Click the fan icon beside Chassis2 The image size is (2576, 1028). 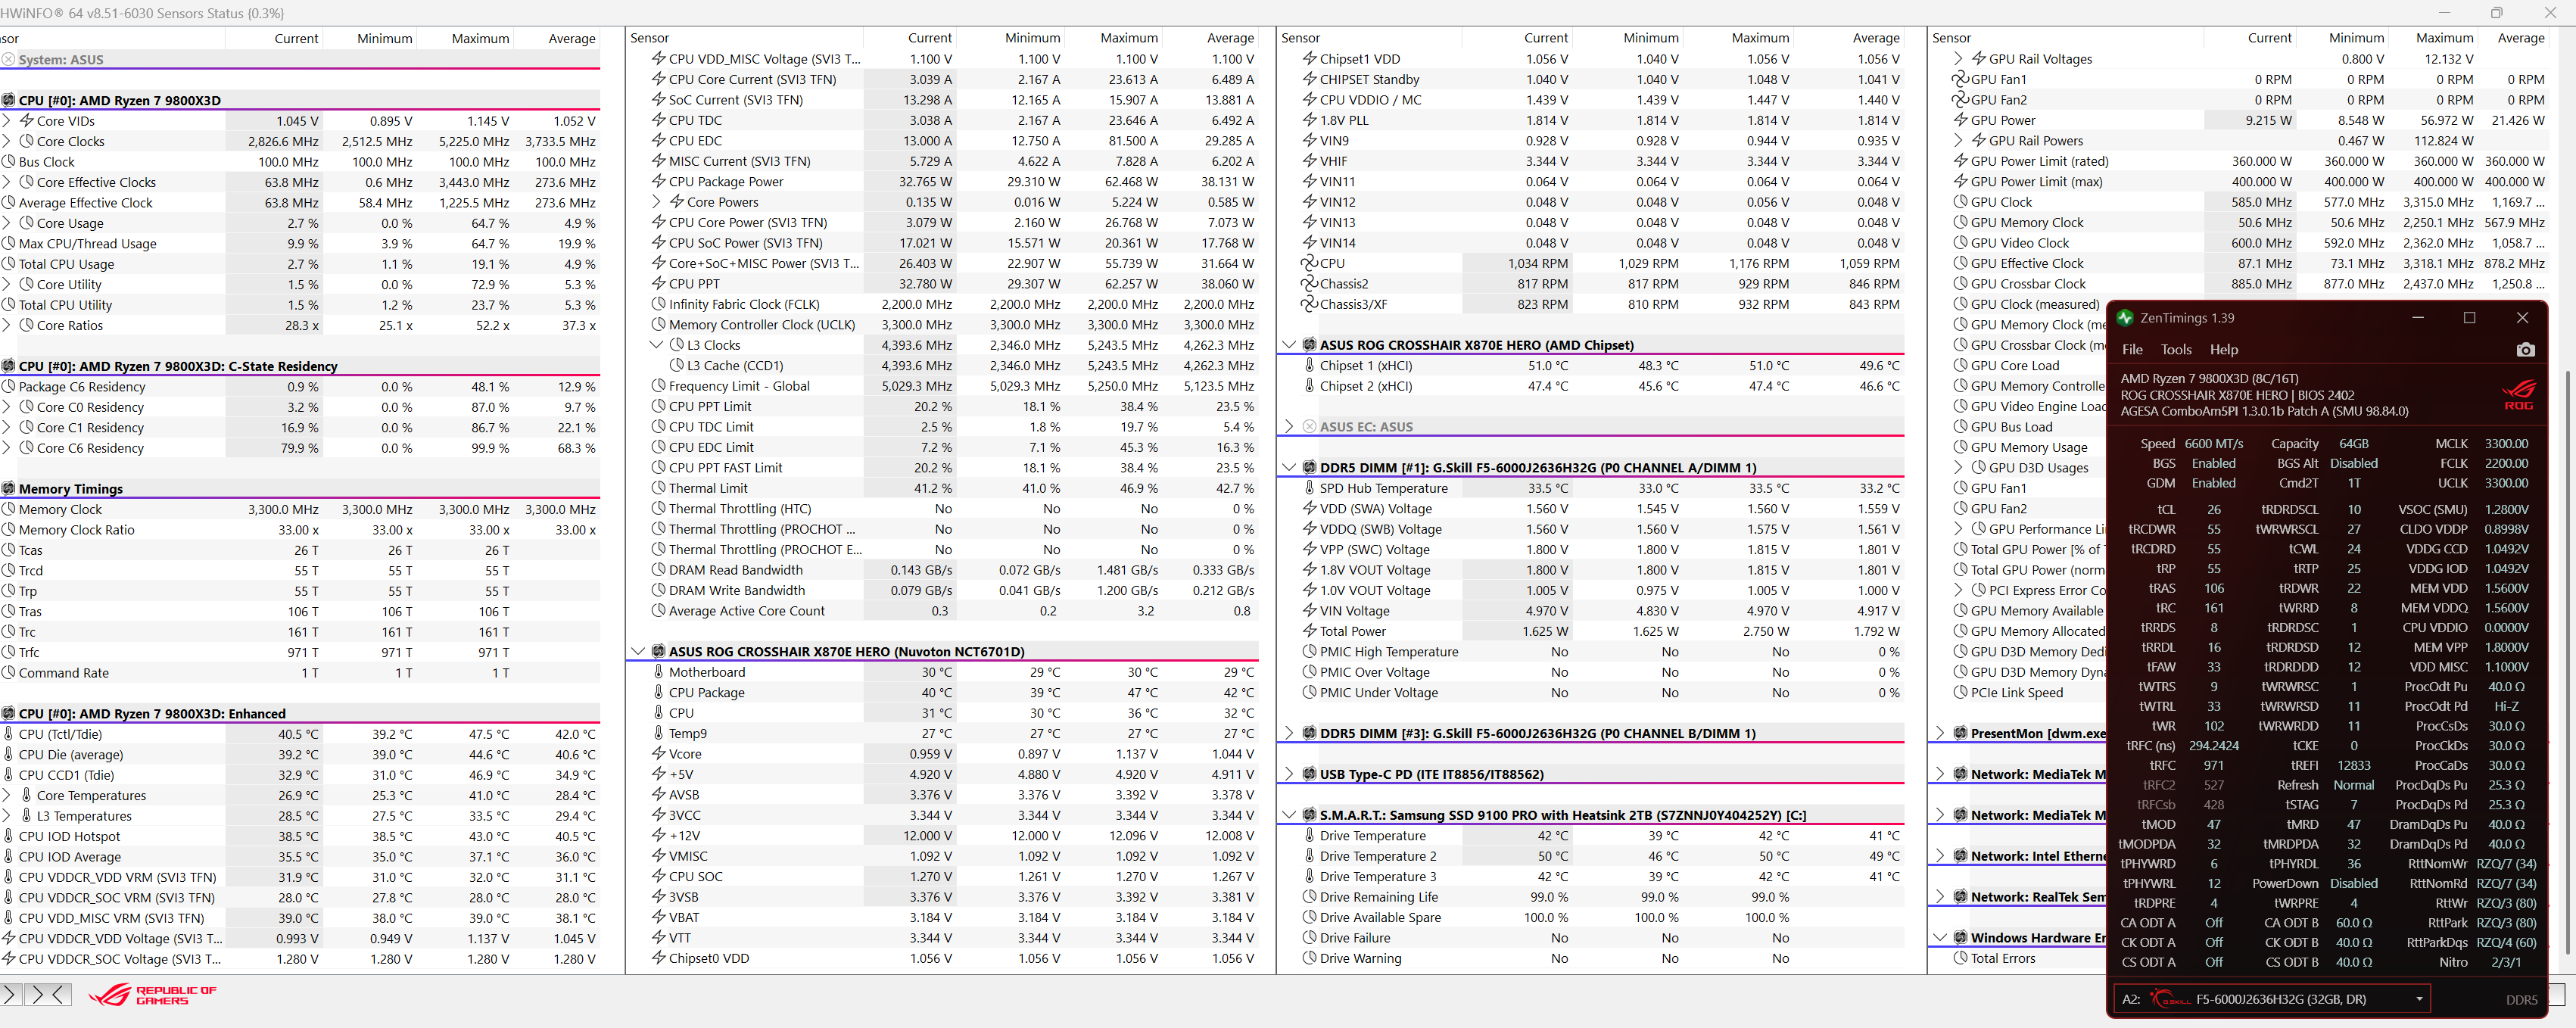tap(1309, 284)
